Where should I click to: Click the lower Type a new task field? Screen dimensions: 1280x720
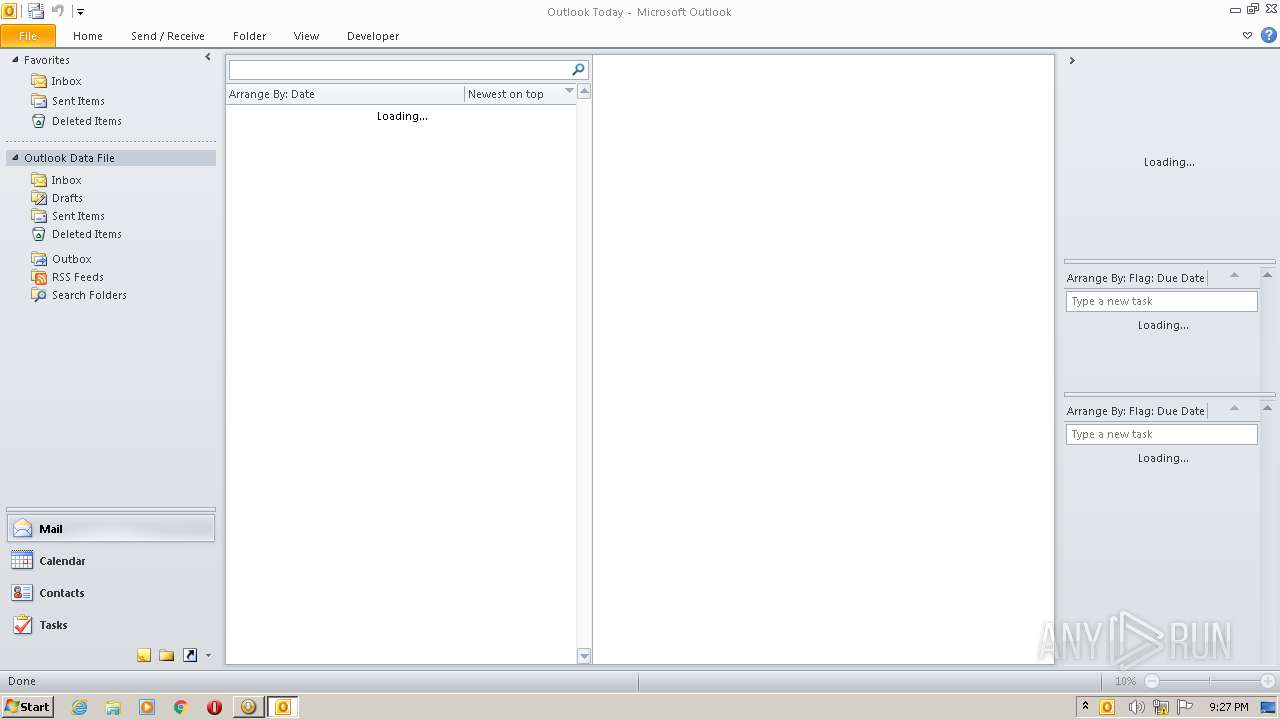coord(1161,434)
